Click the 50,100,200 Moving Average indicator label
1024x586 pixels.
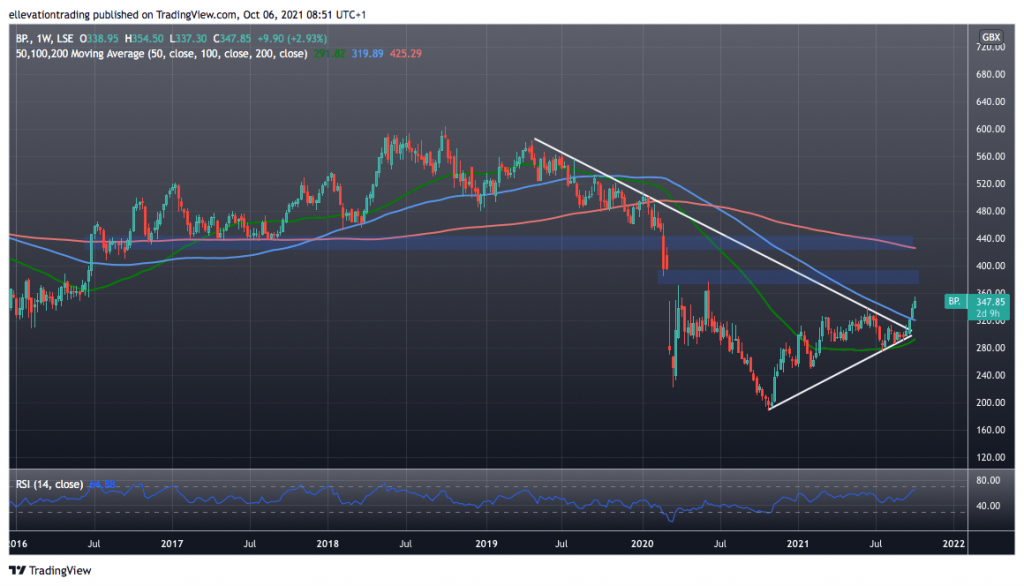coord(161,54)
